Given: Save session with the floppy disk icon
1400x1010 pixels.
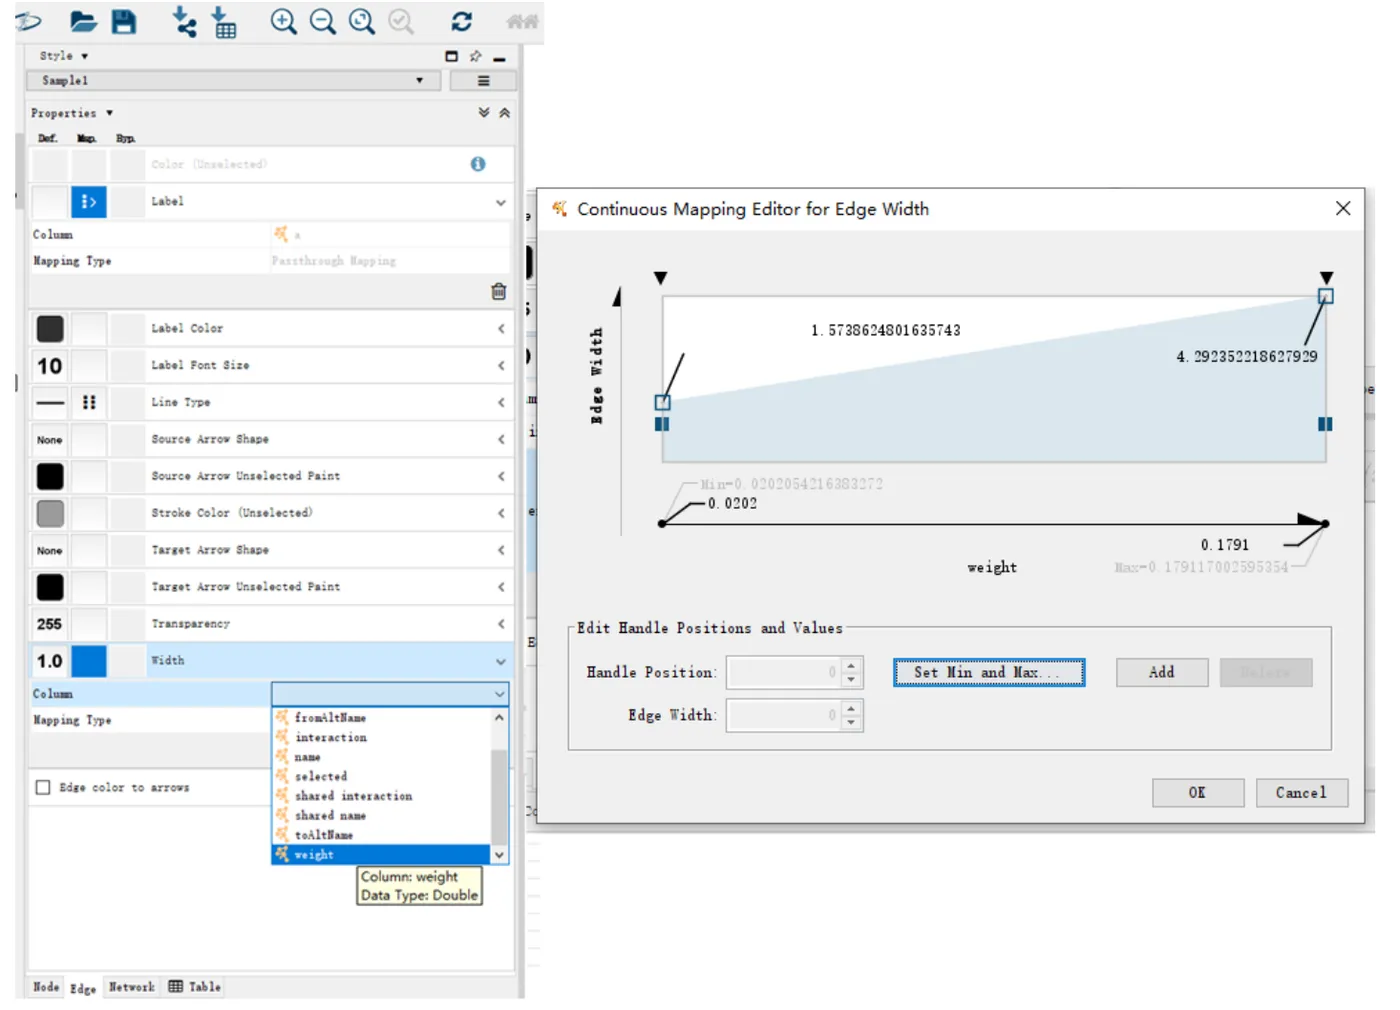Looking at the screenshot, I should [x=123, y=22].
